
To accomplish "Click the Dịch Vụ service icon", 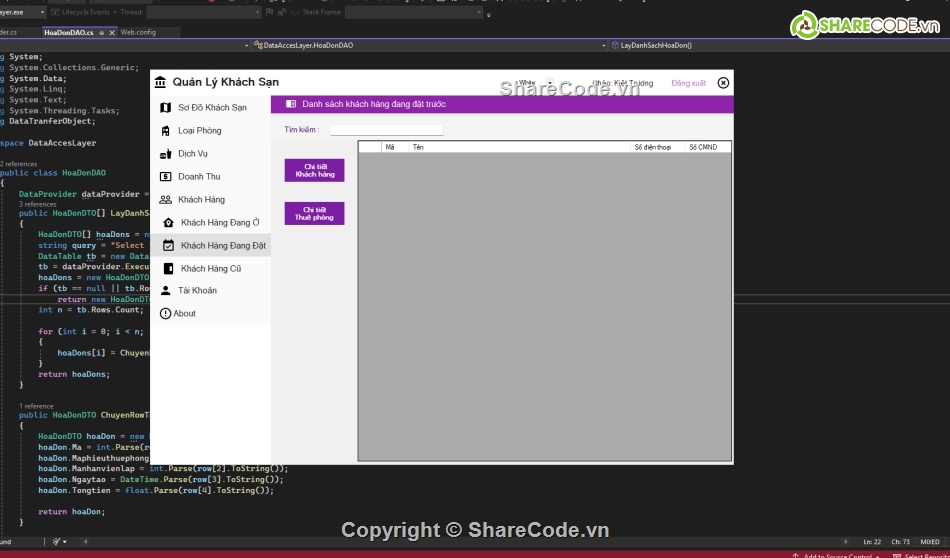I will click(x=166, y=154).
